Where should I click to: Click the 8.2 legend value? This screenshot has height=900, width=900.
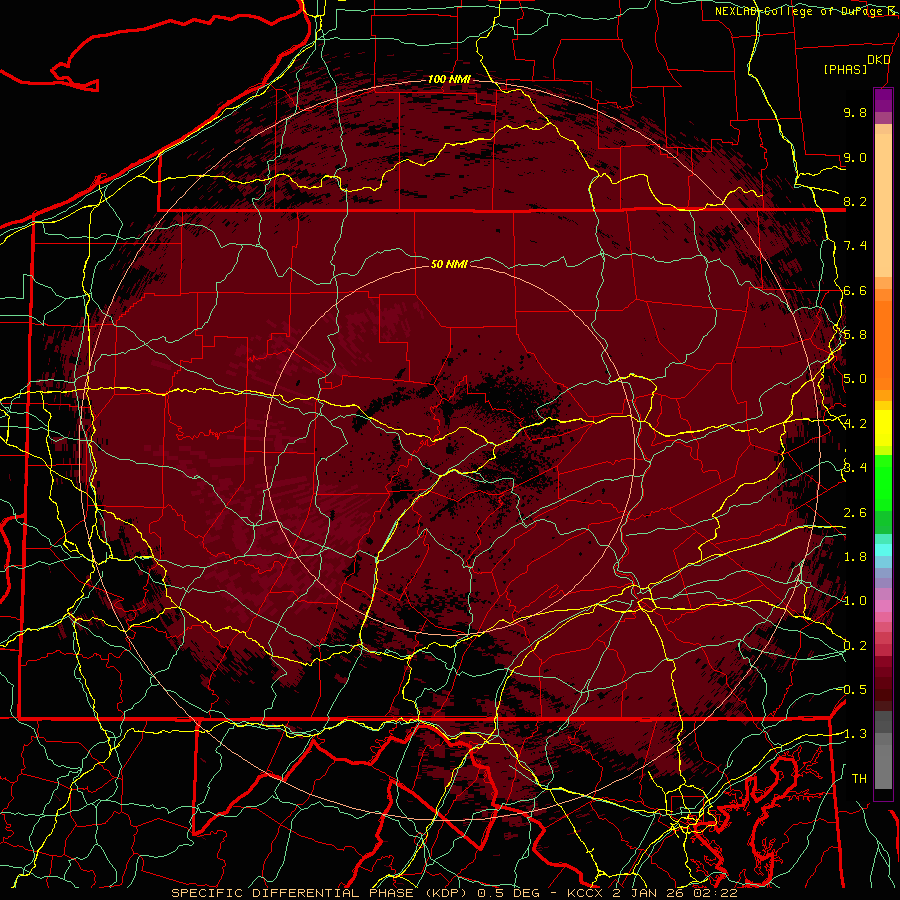point(855,201)
